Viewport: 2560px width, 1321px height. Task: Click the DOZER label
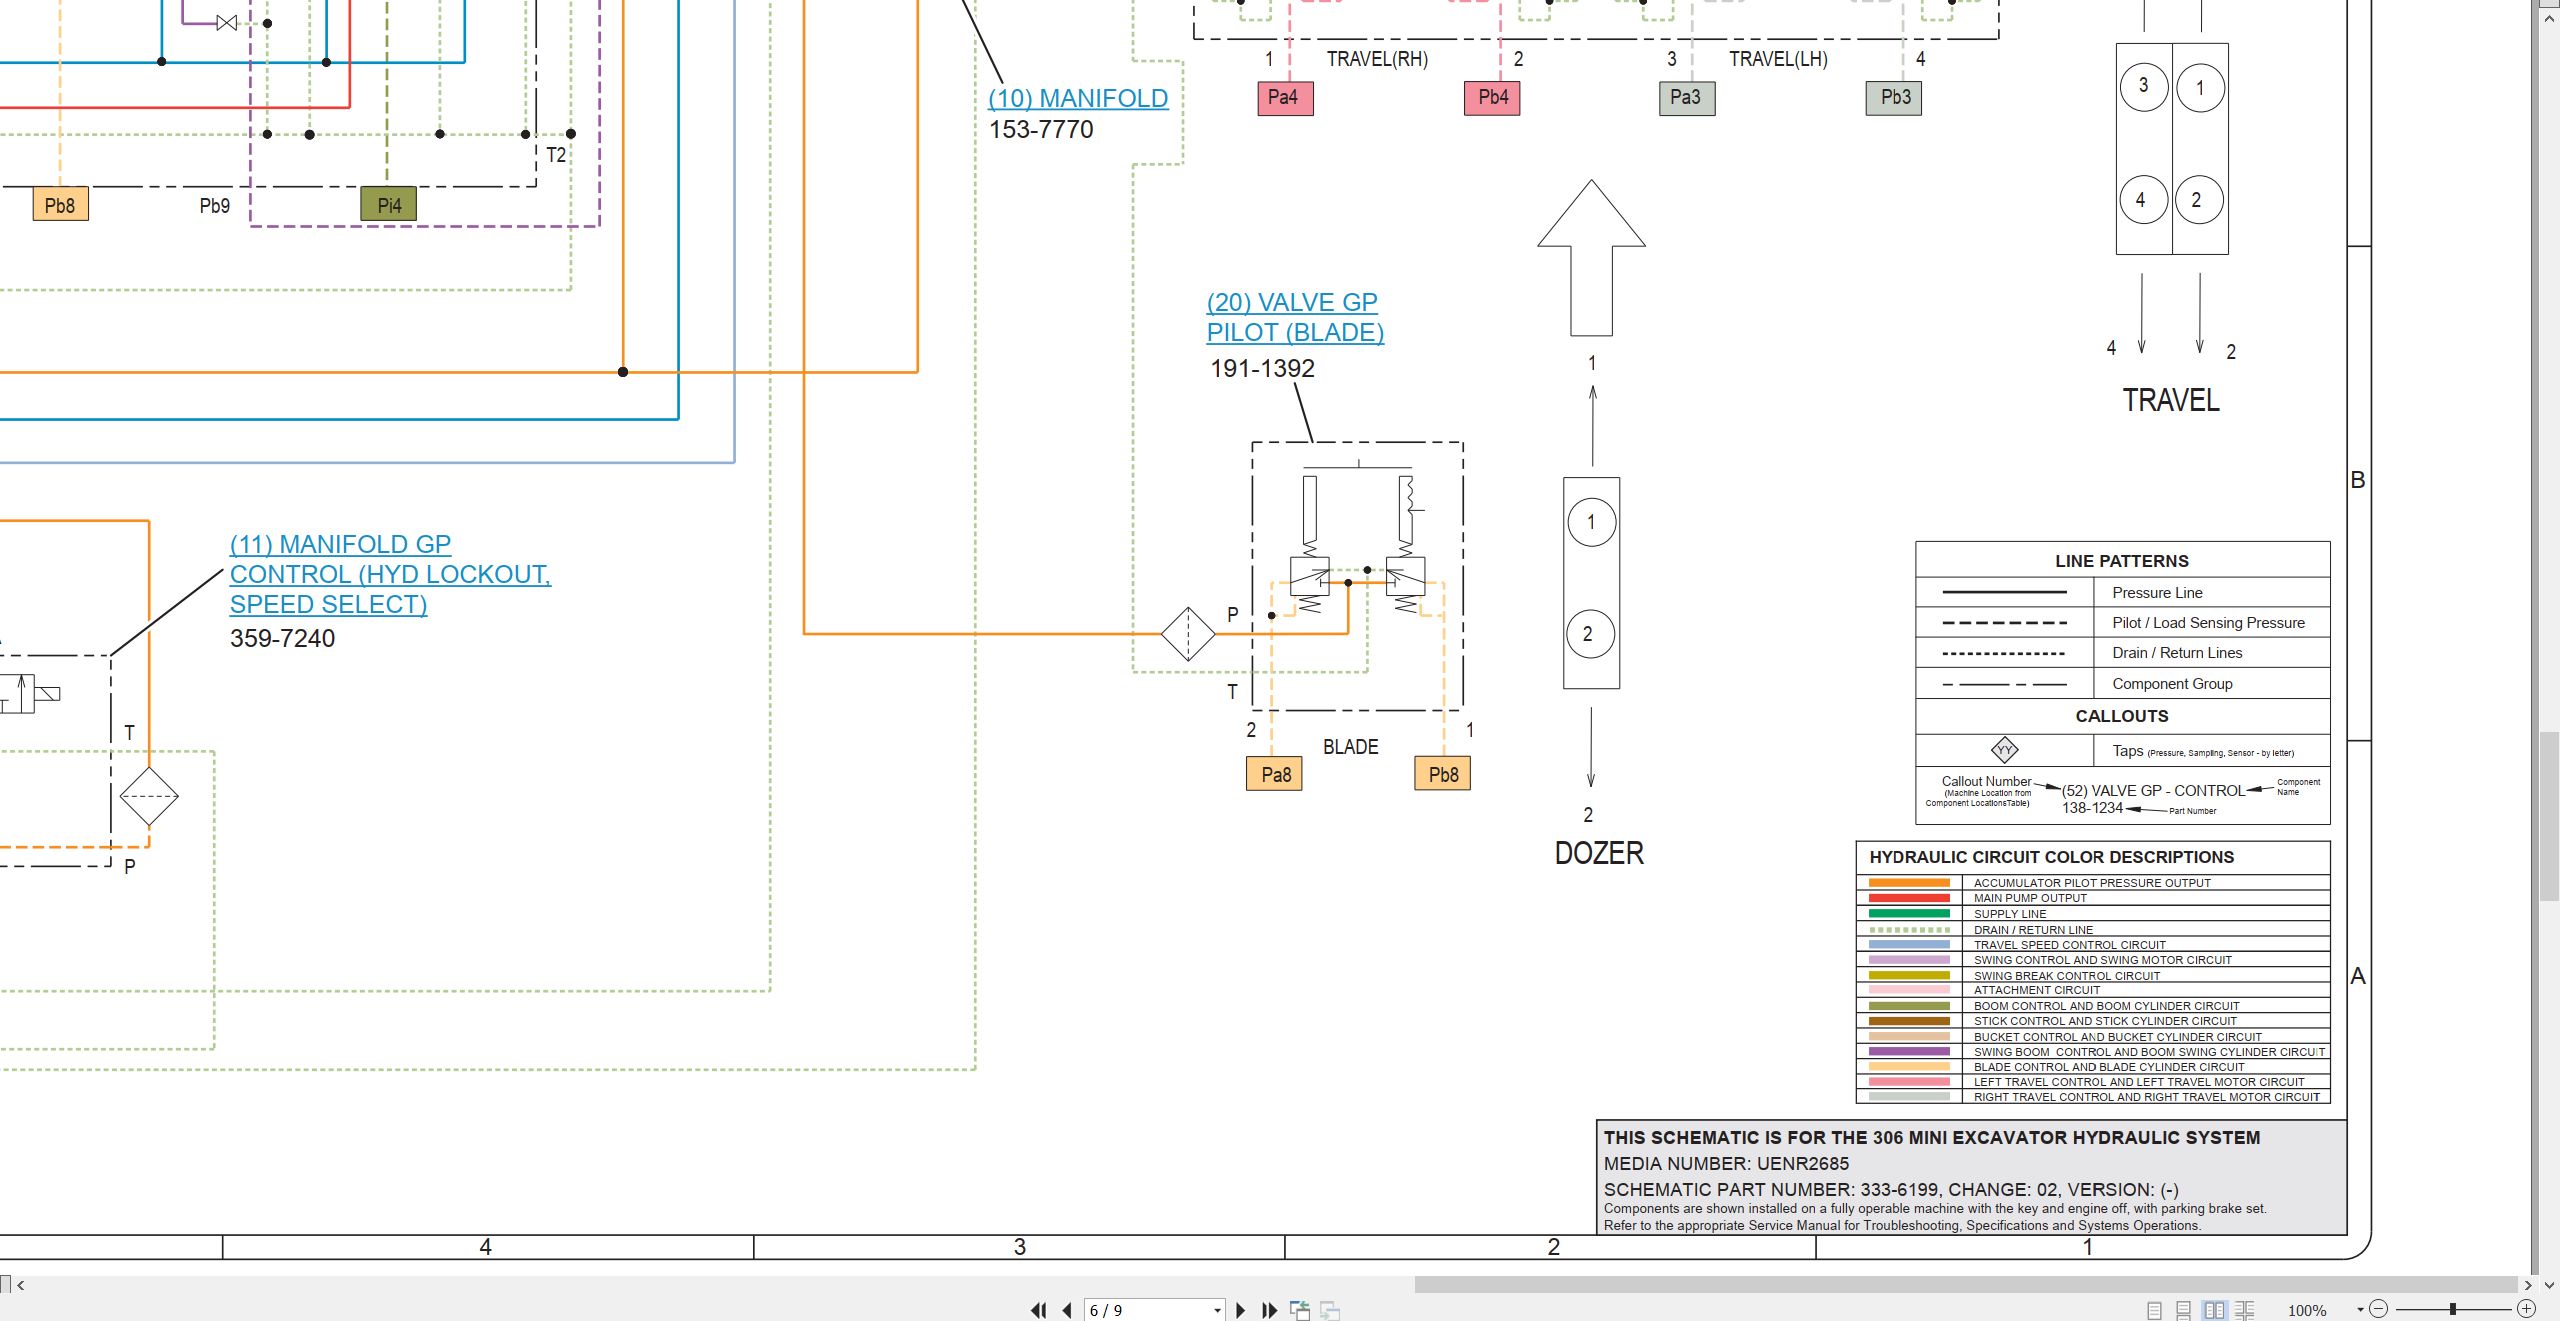tap(1599, 853)
